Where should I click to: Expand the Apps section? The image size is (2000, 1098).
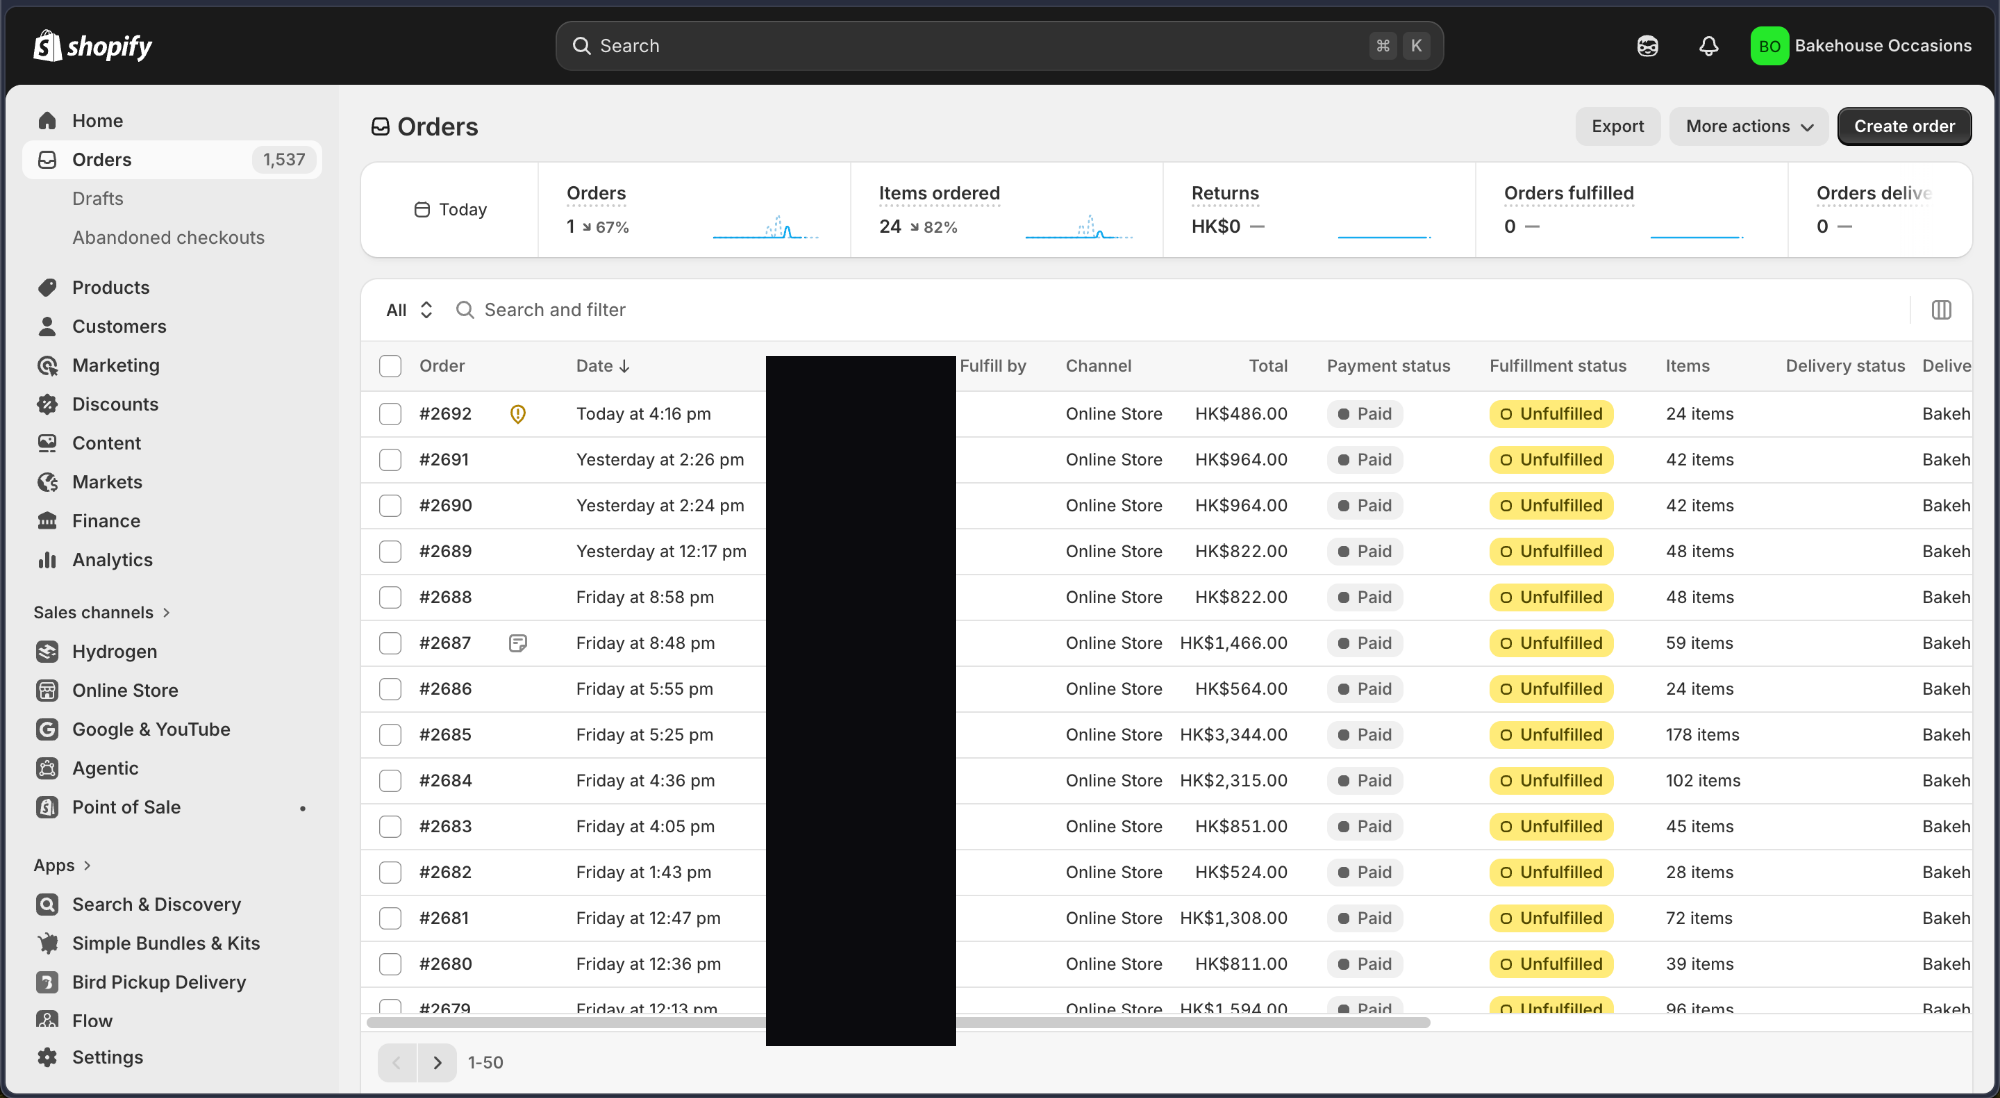(62, 866)
